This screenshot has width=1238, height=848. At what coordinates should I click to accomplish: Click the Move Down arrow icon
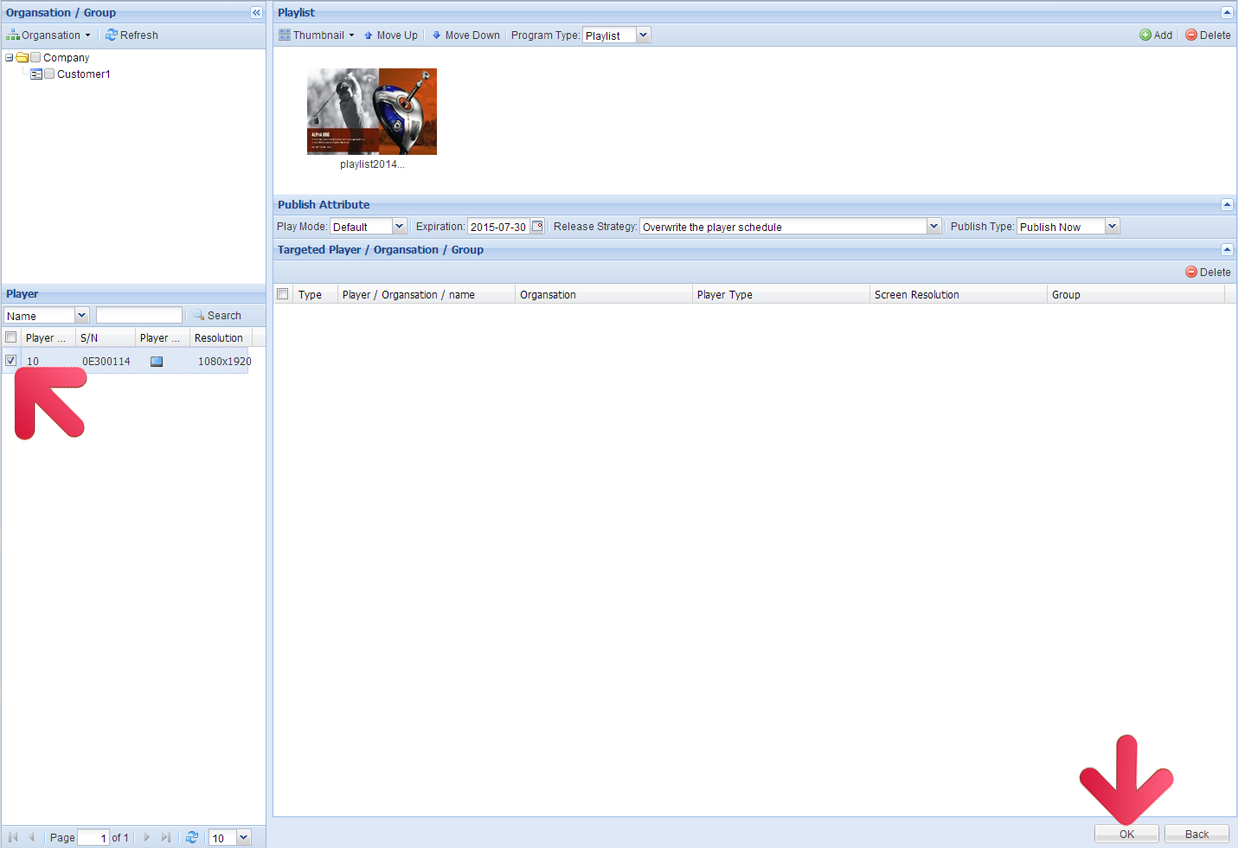[x=436, y=35]
